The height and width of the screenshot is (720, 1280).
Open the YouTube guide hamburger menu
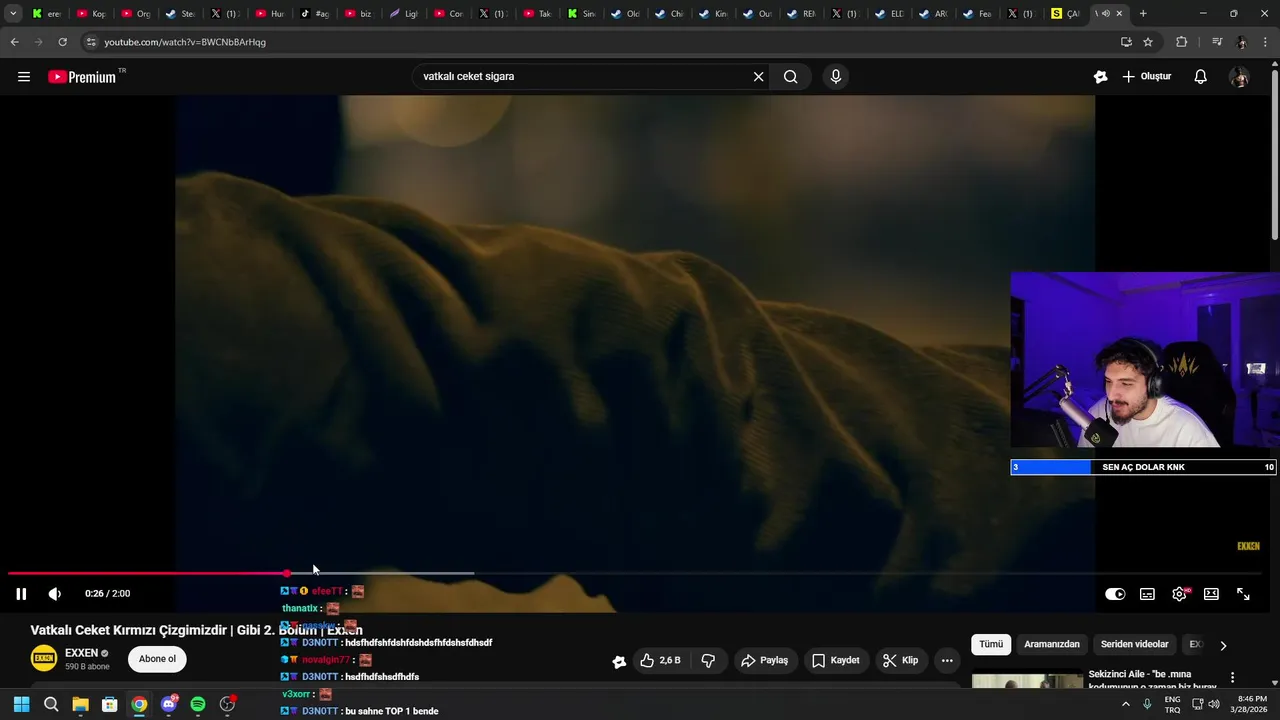(x=24, y=77)
